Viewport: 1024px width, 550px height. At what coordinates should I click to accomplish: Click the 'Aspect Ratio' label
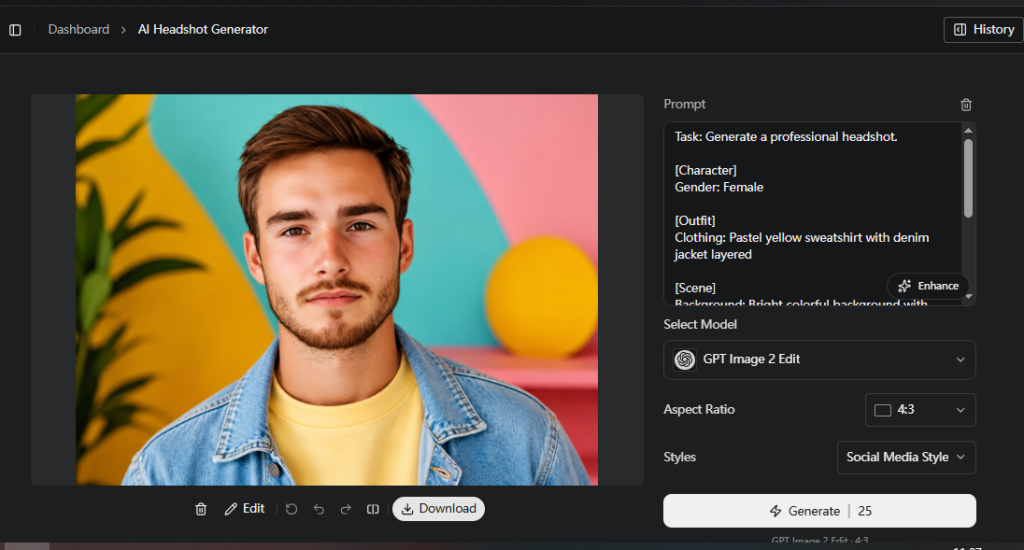699,410
